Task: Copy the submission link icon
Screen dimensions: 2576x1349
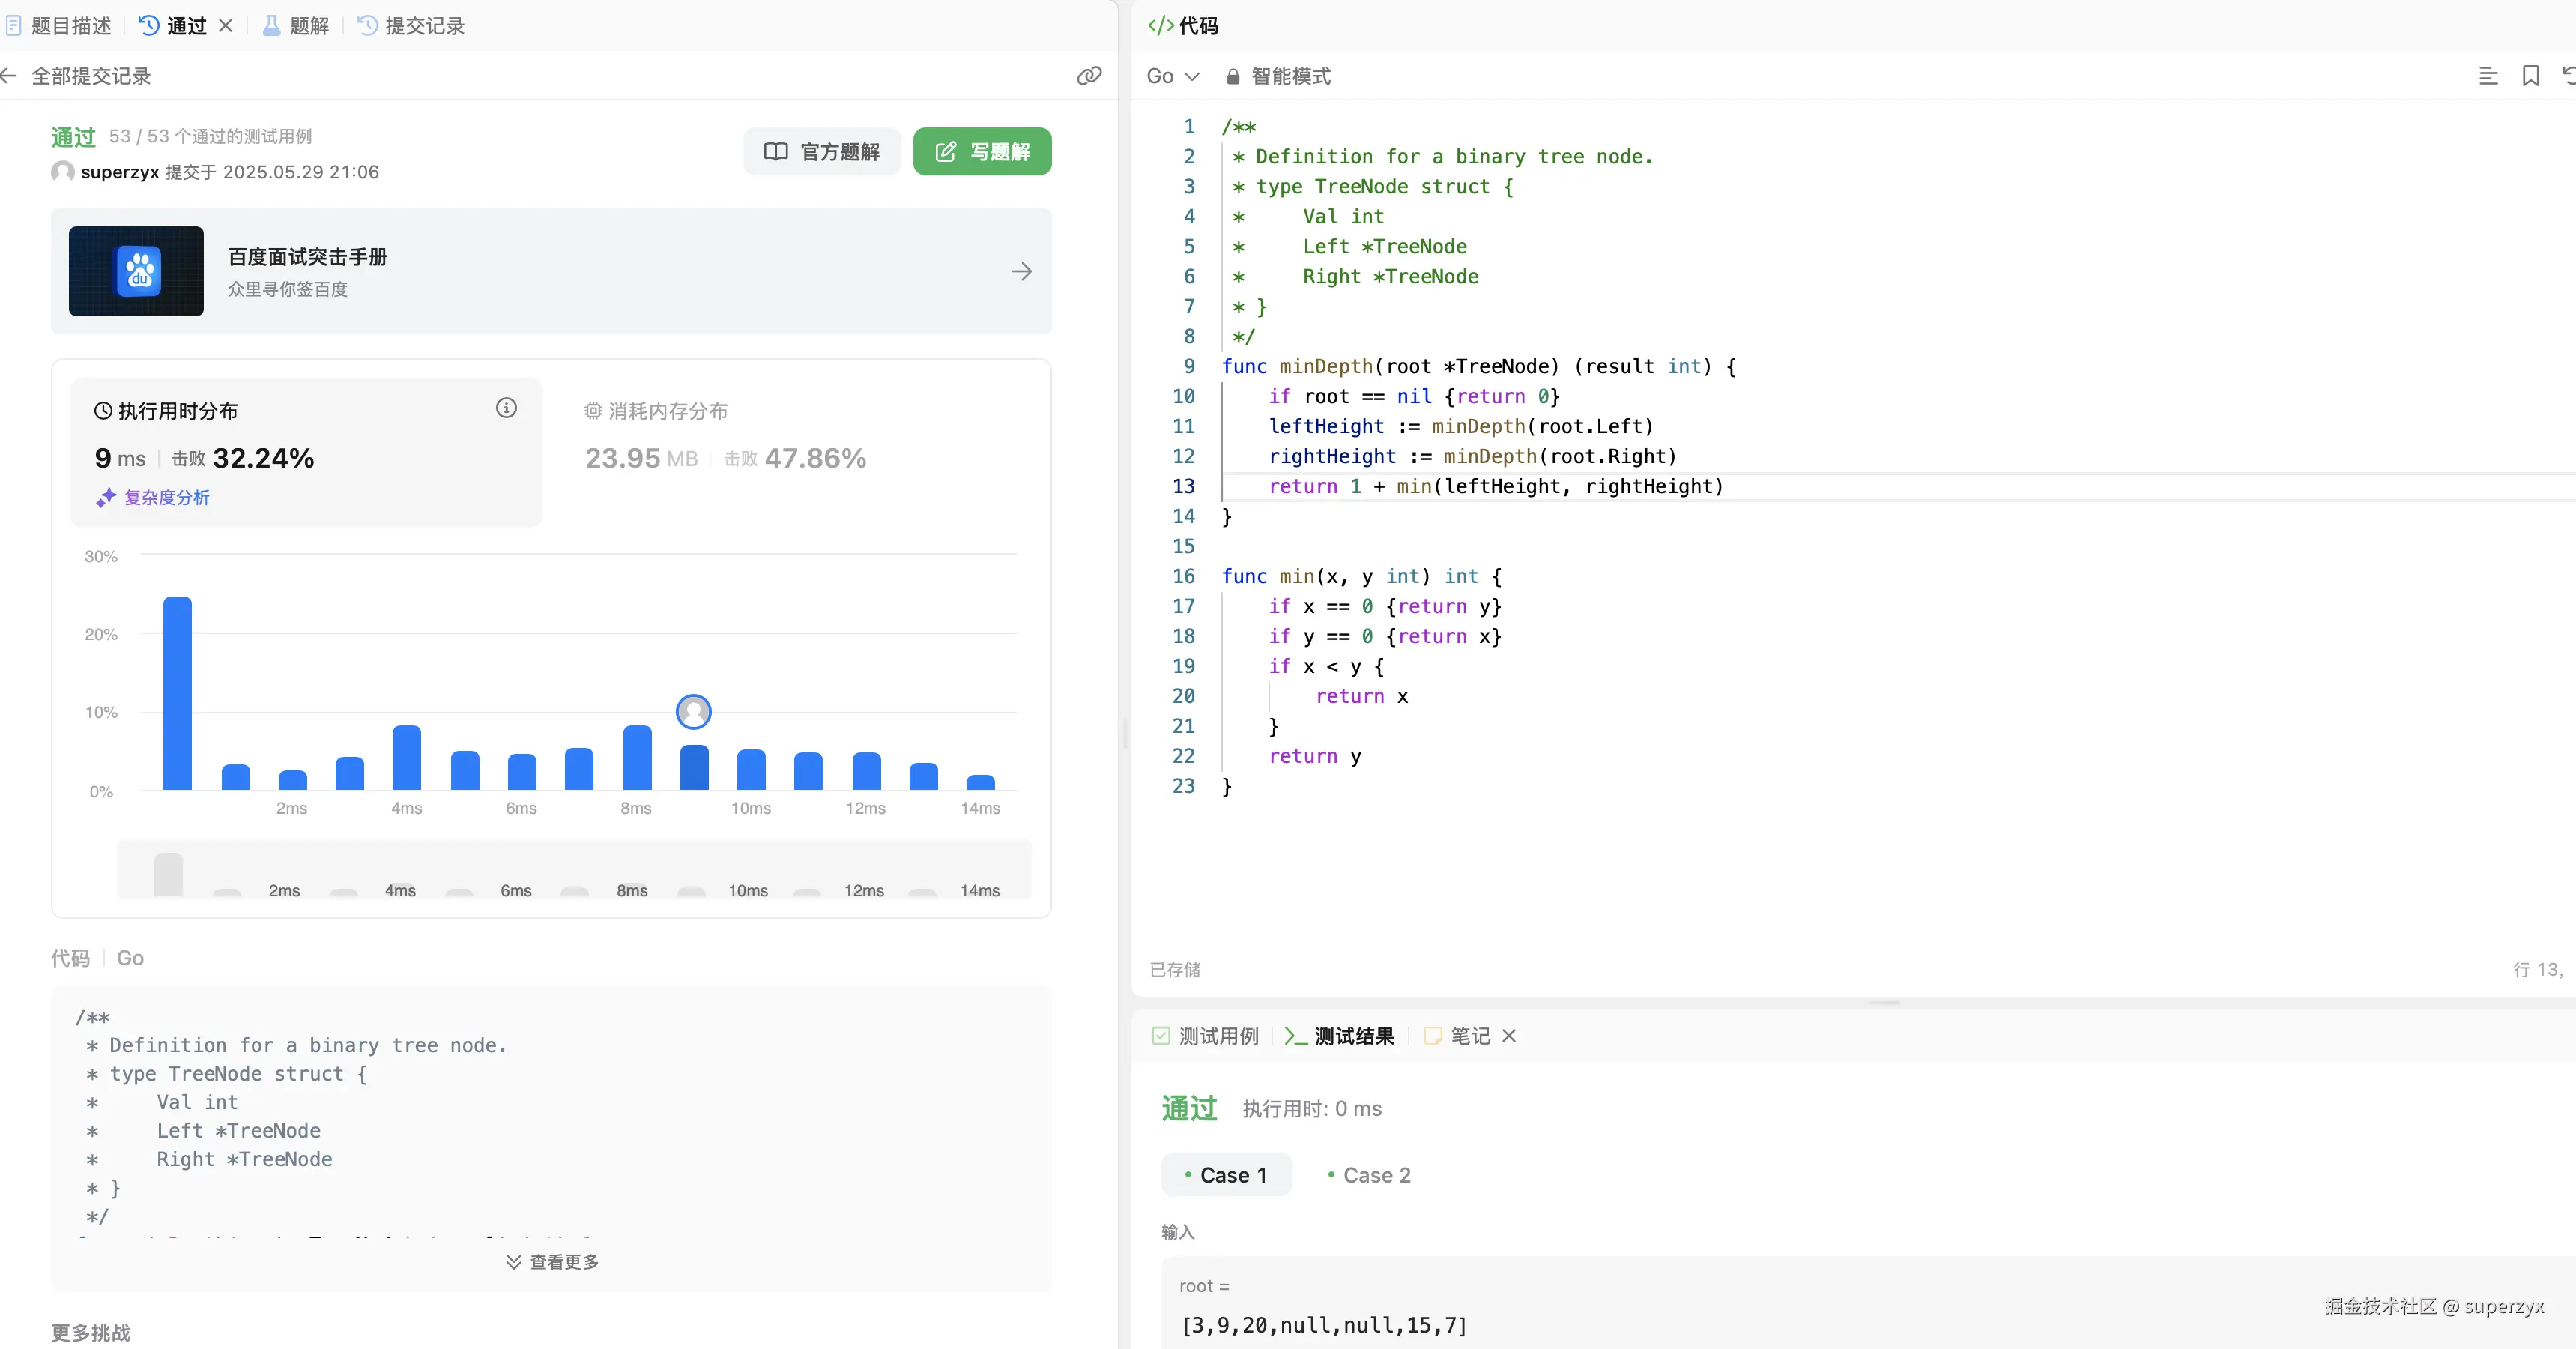Action: click(1089, 76)
